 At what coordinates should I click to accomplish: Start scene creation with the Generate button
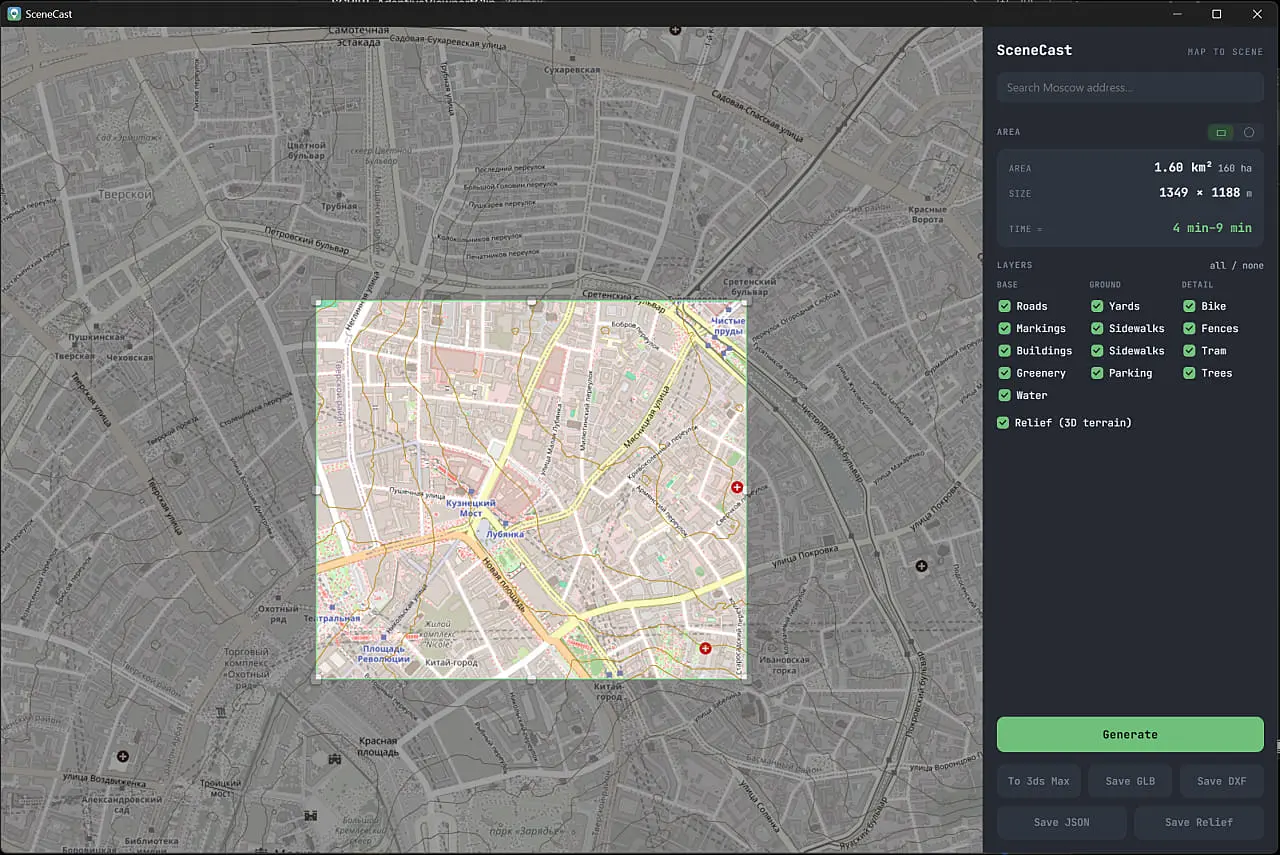(1130, 734)
